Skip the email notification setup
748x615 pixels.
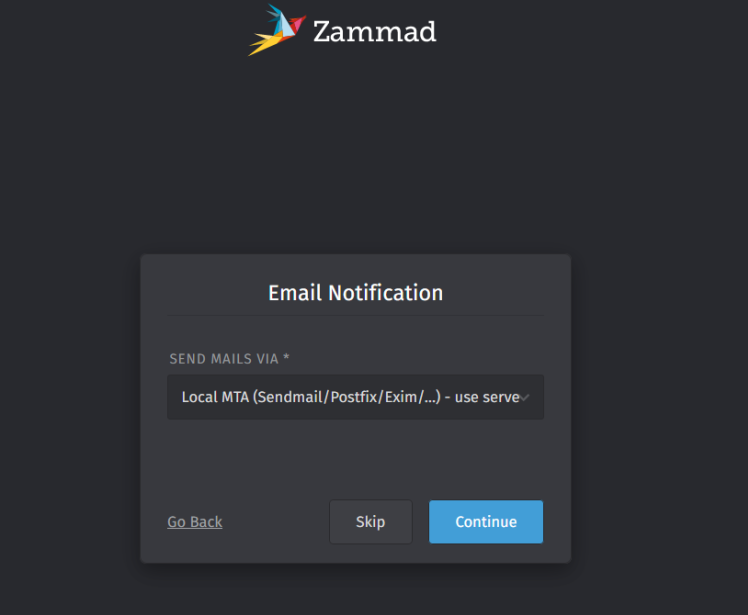370,522
